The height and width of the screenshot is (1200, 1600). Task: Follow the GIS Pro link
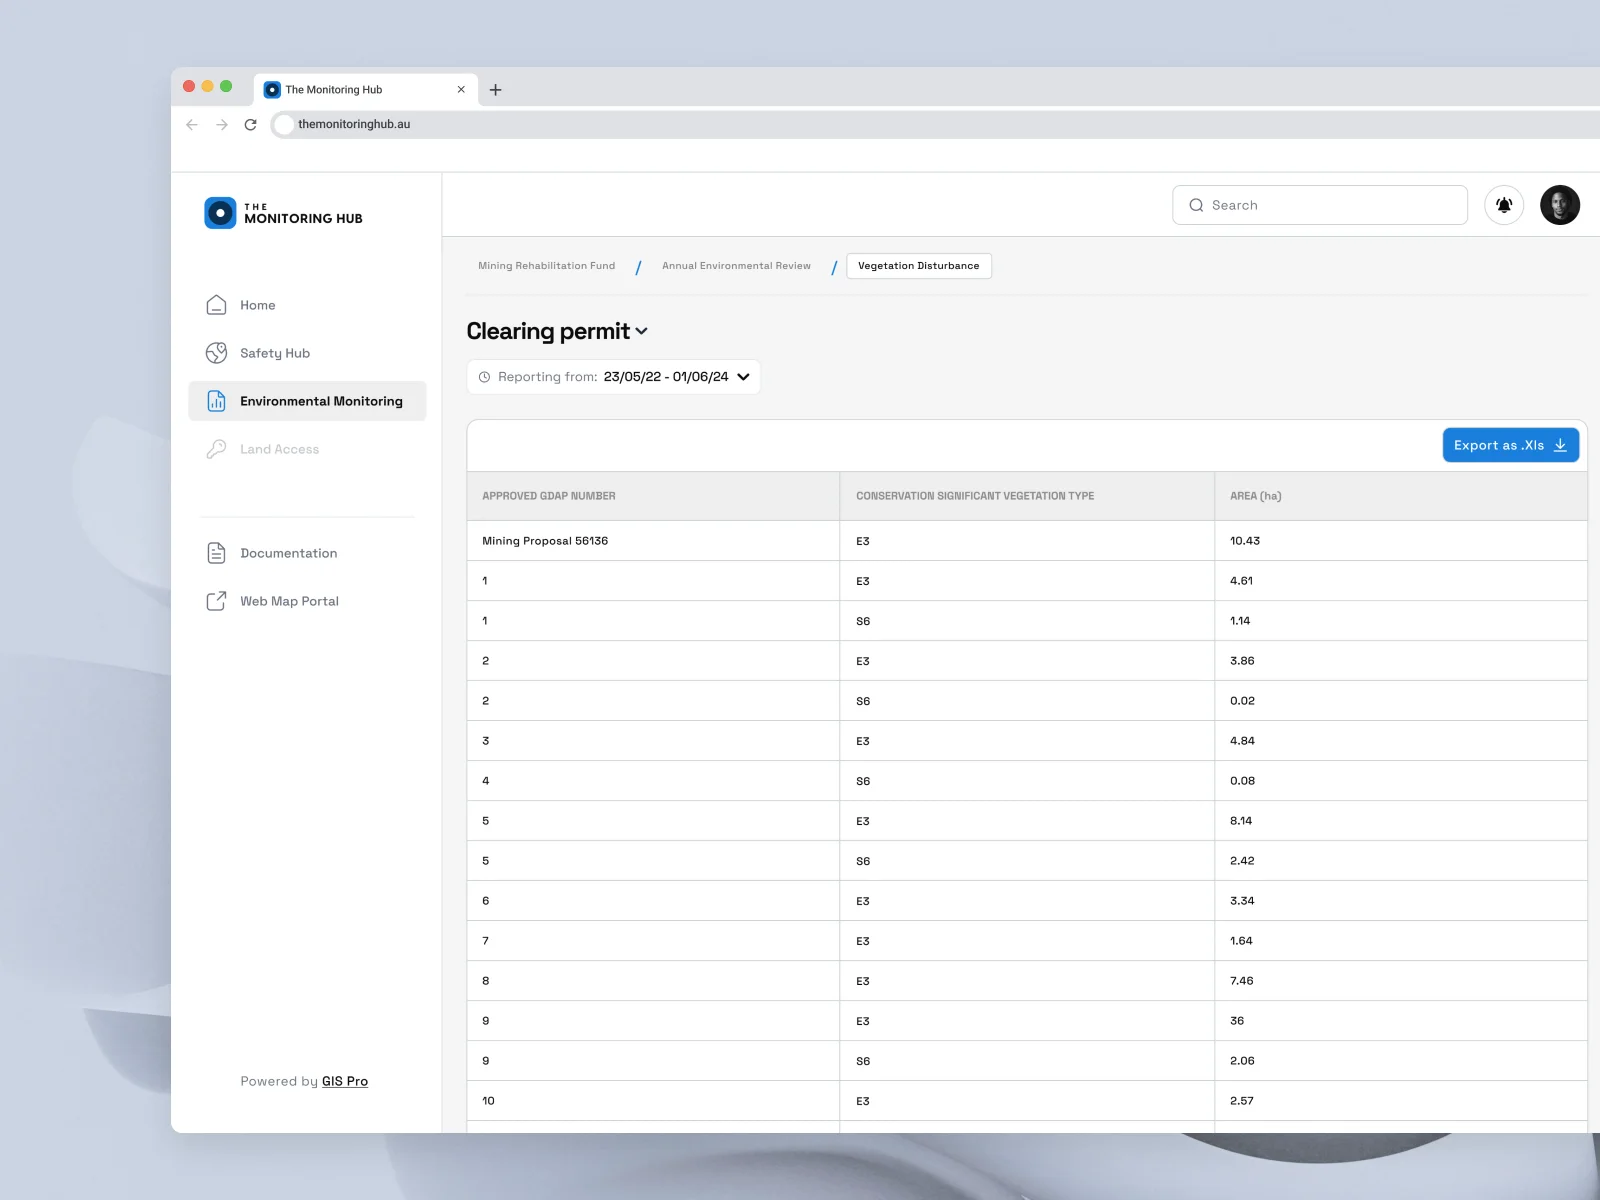(345, 1081)
